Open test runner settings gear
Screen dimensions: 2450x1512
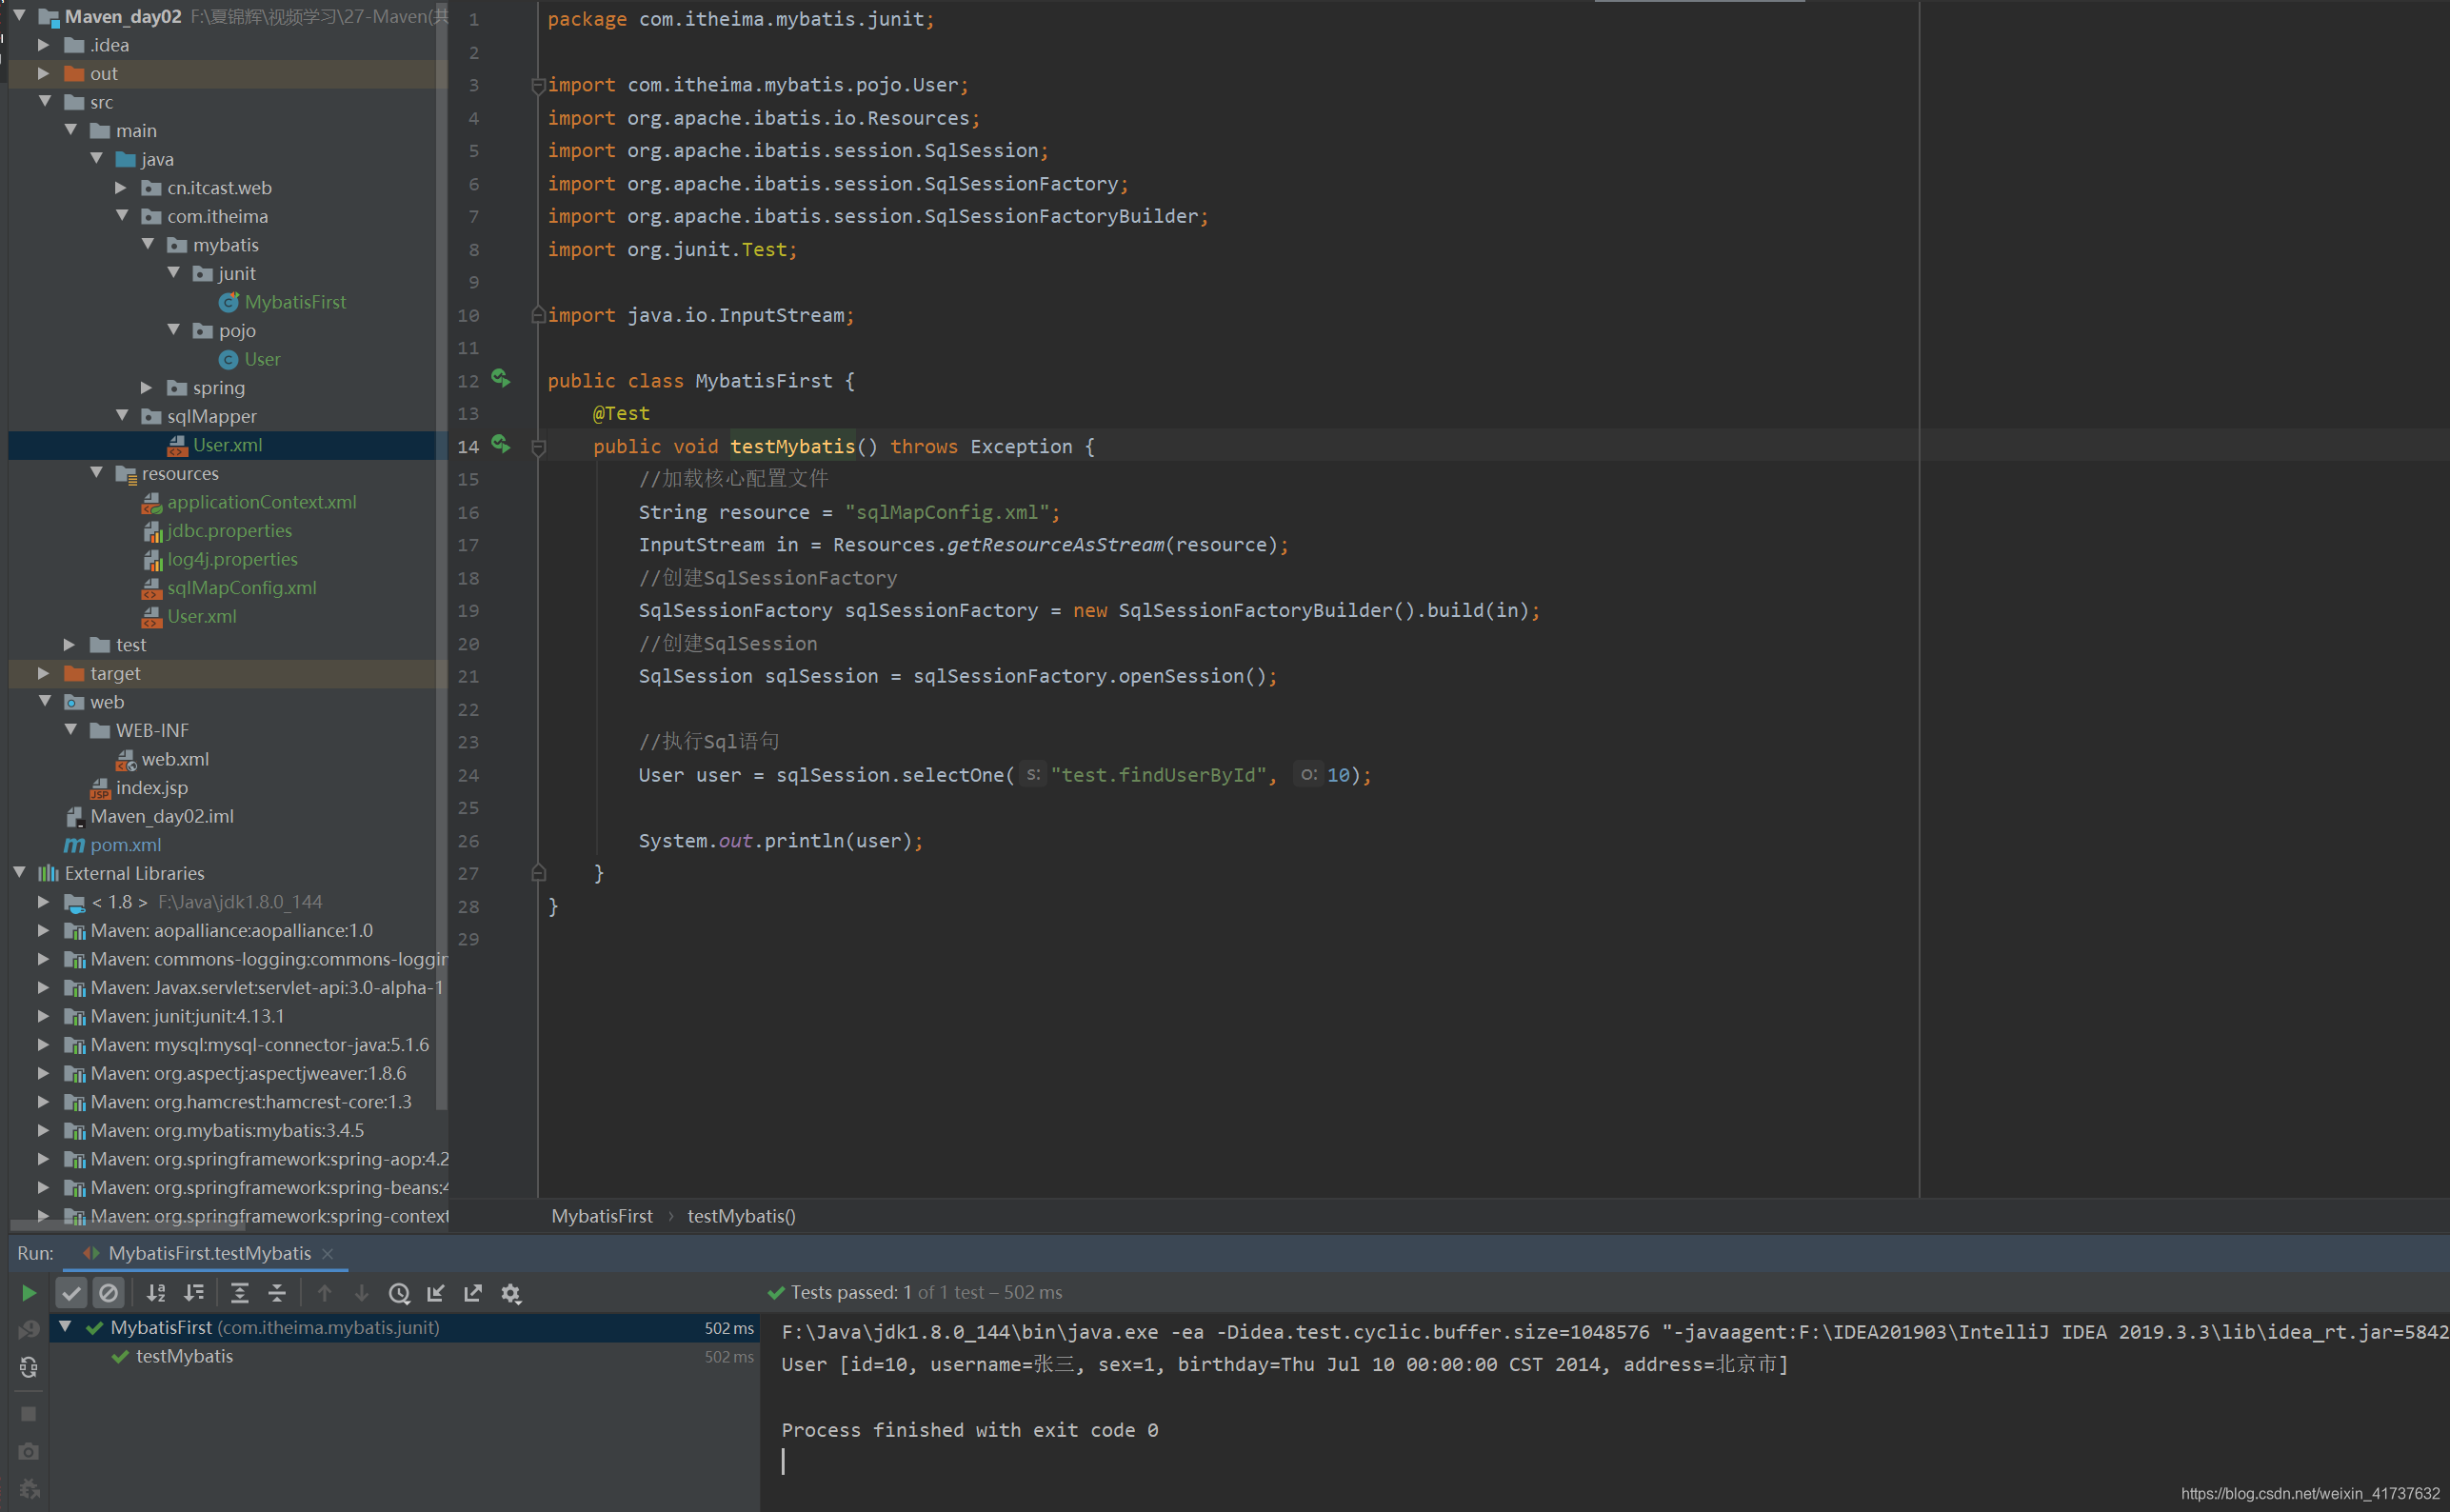tap(511, 1293)
